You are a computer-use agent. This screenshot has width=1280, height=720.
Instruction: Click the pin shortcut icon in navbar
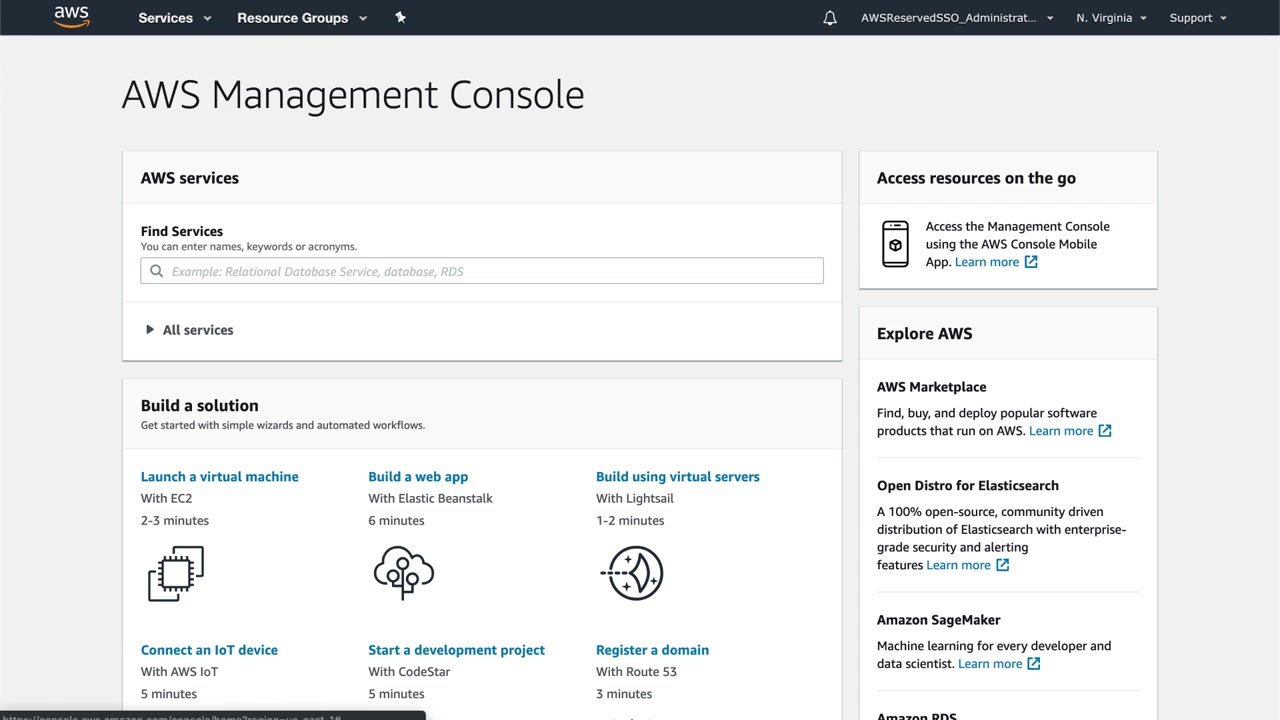click(x=400, y=17)
